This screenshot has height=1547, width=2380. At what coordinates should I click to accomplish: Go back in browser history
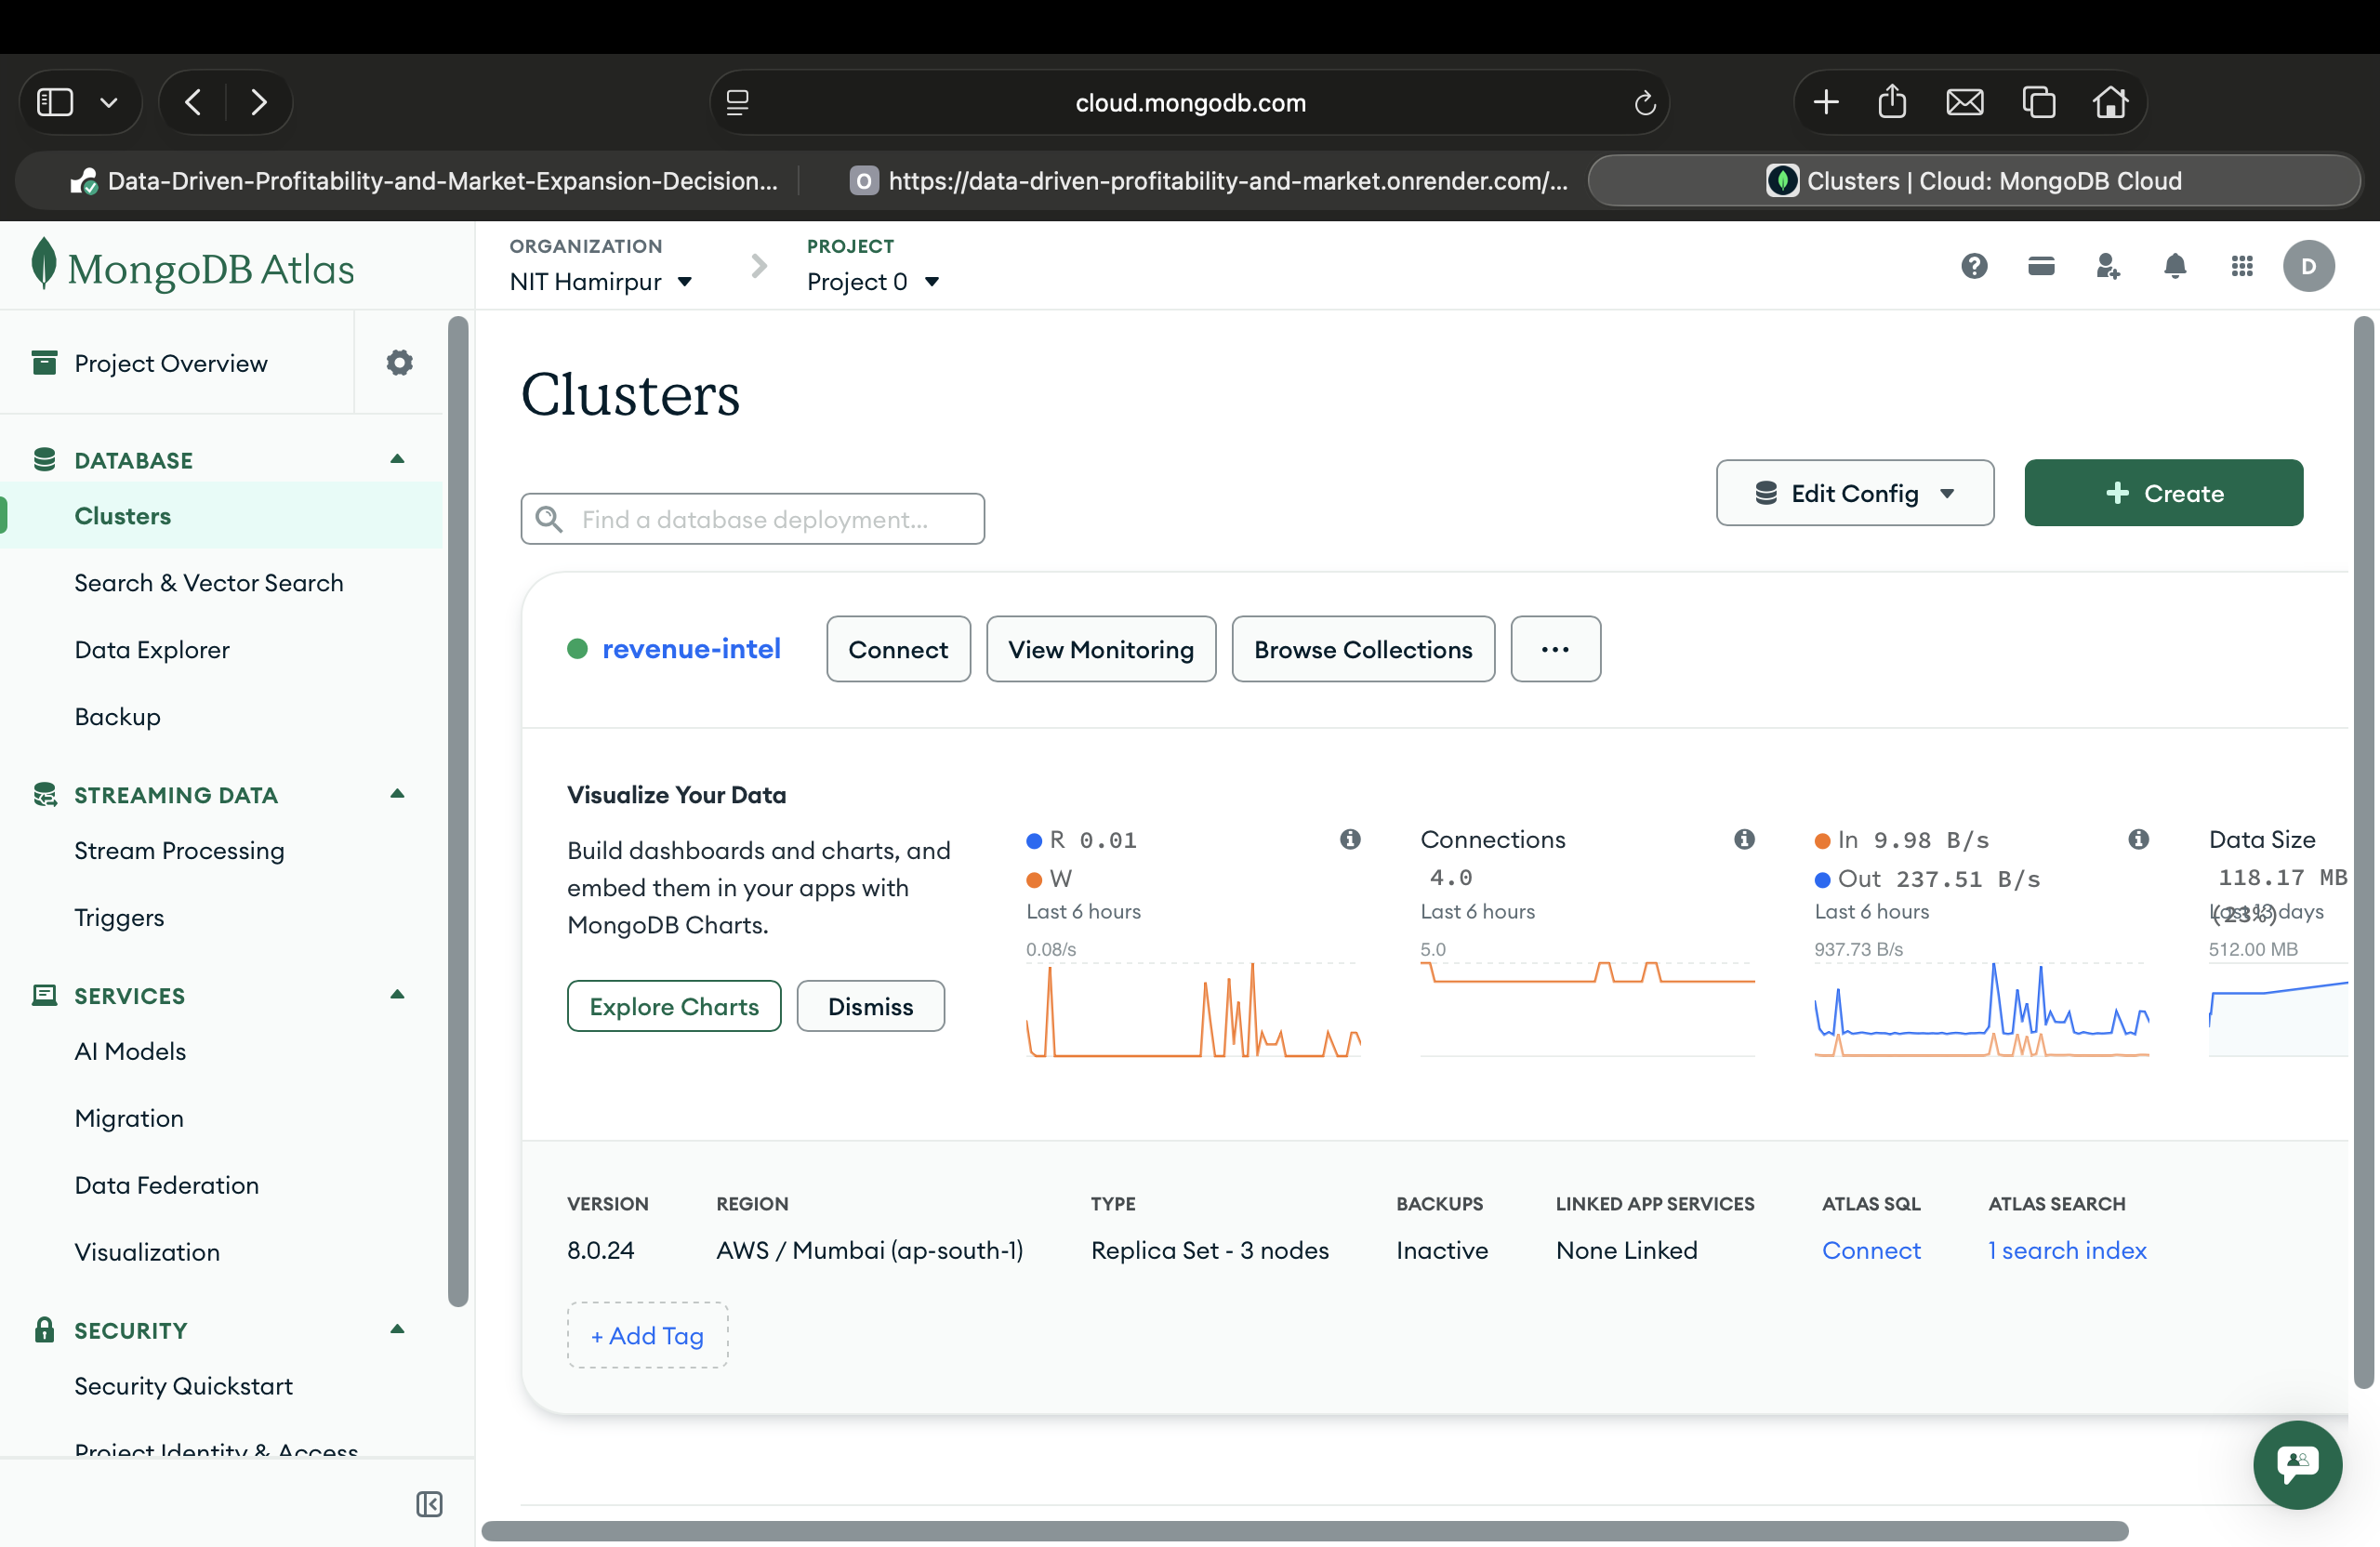click(x=193, y=102)
